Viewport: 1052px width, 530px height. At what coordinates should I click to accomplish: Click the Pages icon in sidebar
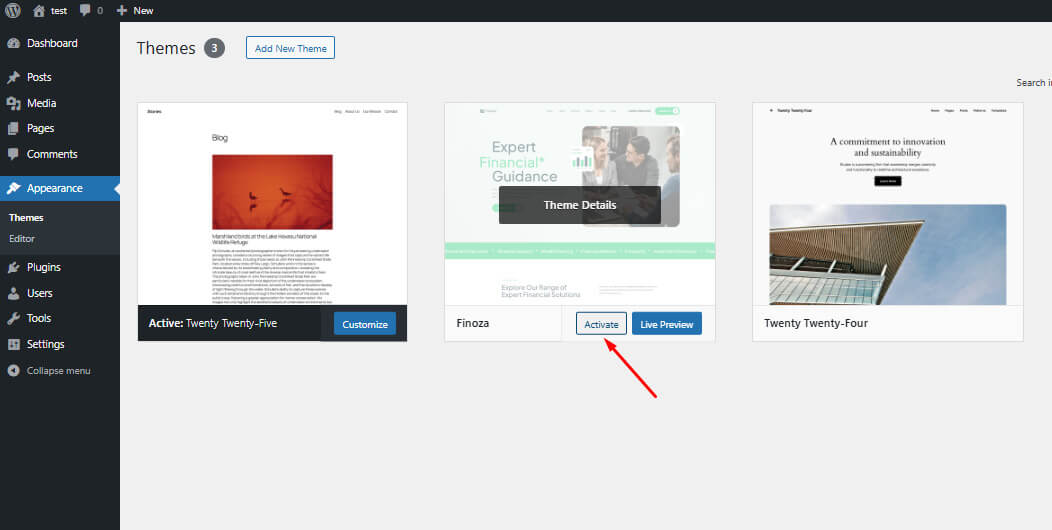(13, 128)
